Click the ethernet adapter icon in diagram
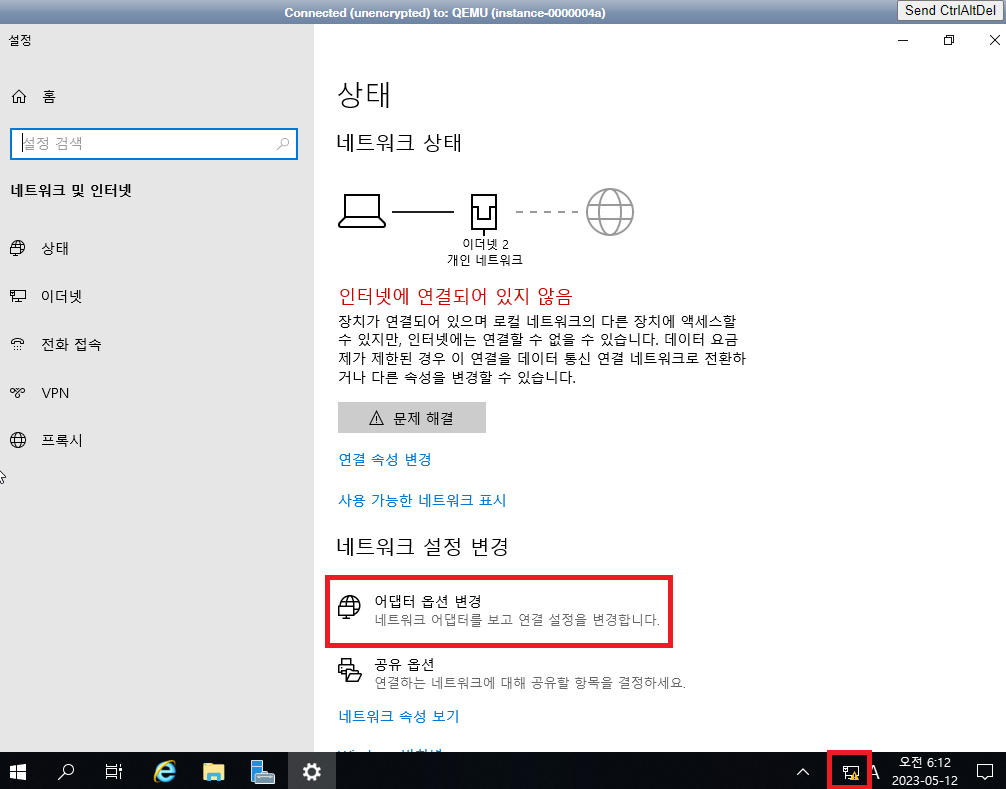Screen dimensions: 1006x789 (x=484, y=214)
